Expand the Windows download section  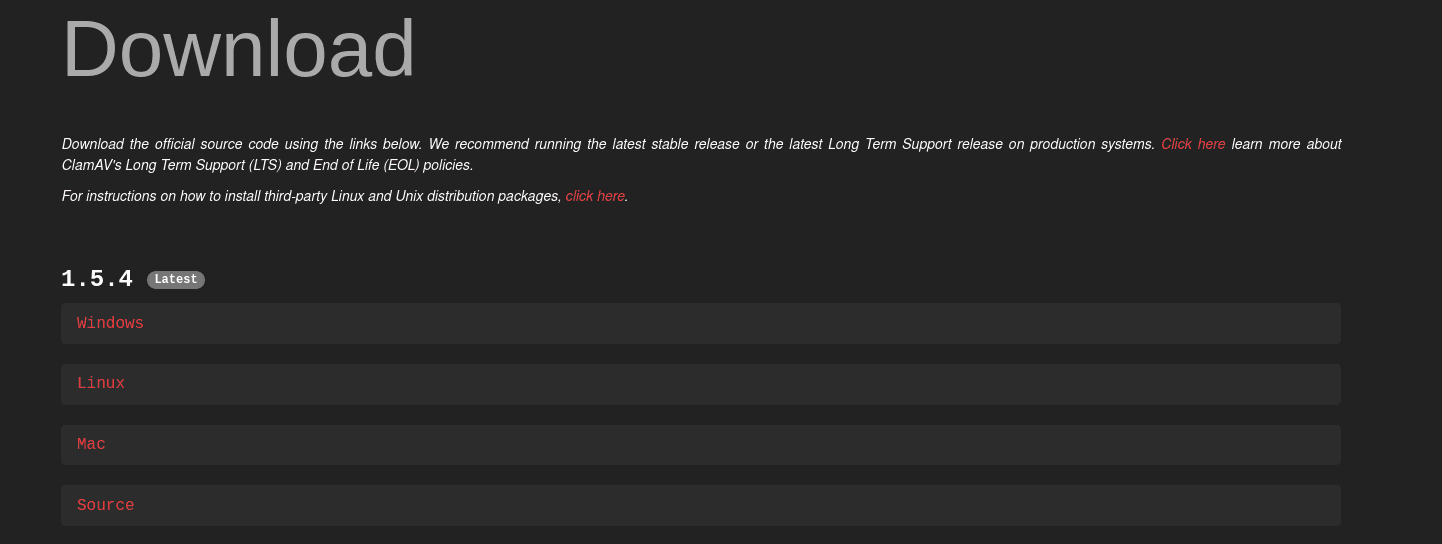tap(700, 323)
